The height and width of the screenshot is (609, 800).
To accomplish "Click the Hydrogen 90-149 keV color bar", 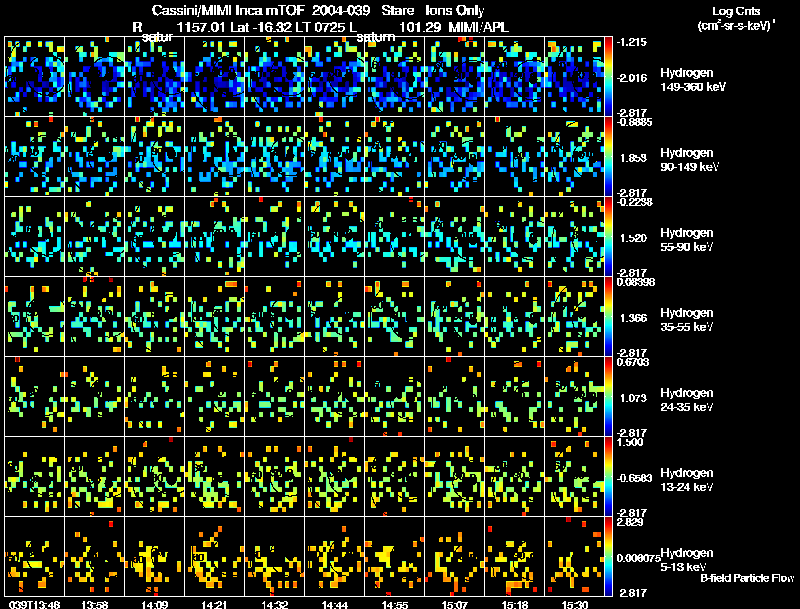I will 608,157.
